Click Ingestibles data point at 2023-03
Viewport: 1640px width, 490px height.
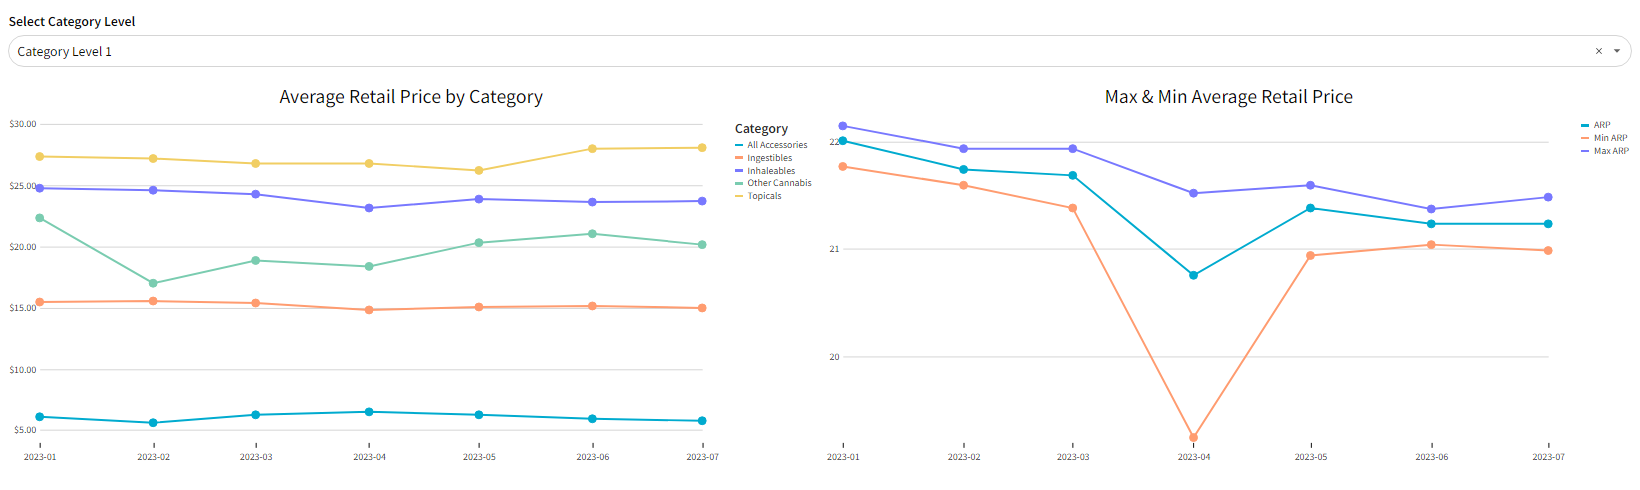pyautogui.click(x=256, y=303)
